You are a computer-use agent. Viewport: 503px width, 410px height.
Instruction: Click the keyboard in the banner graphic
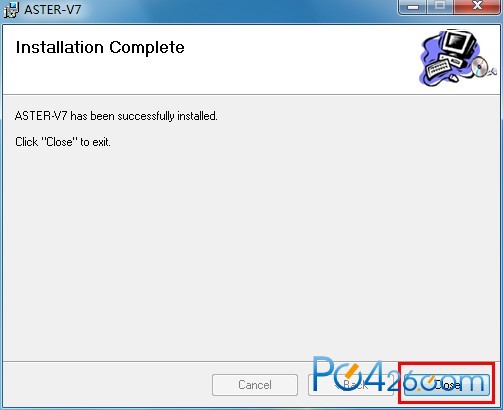(x=440, y=68)
